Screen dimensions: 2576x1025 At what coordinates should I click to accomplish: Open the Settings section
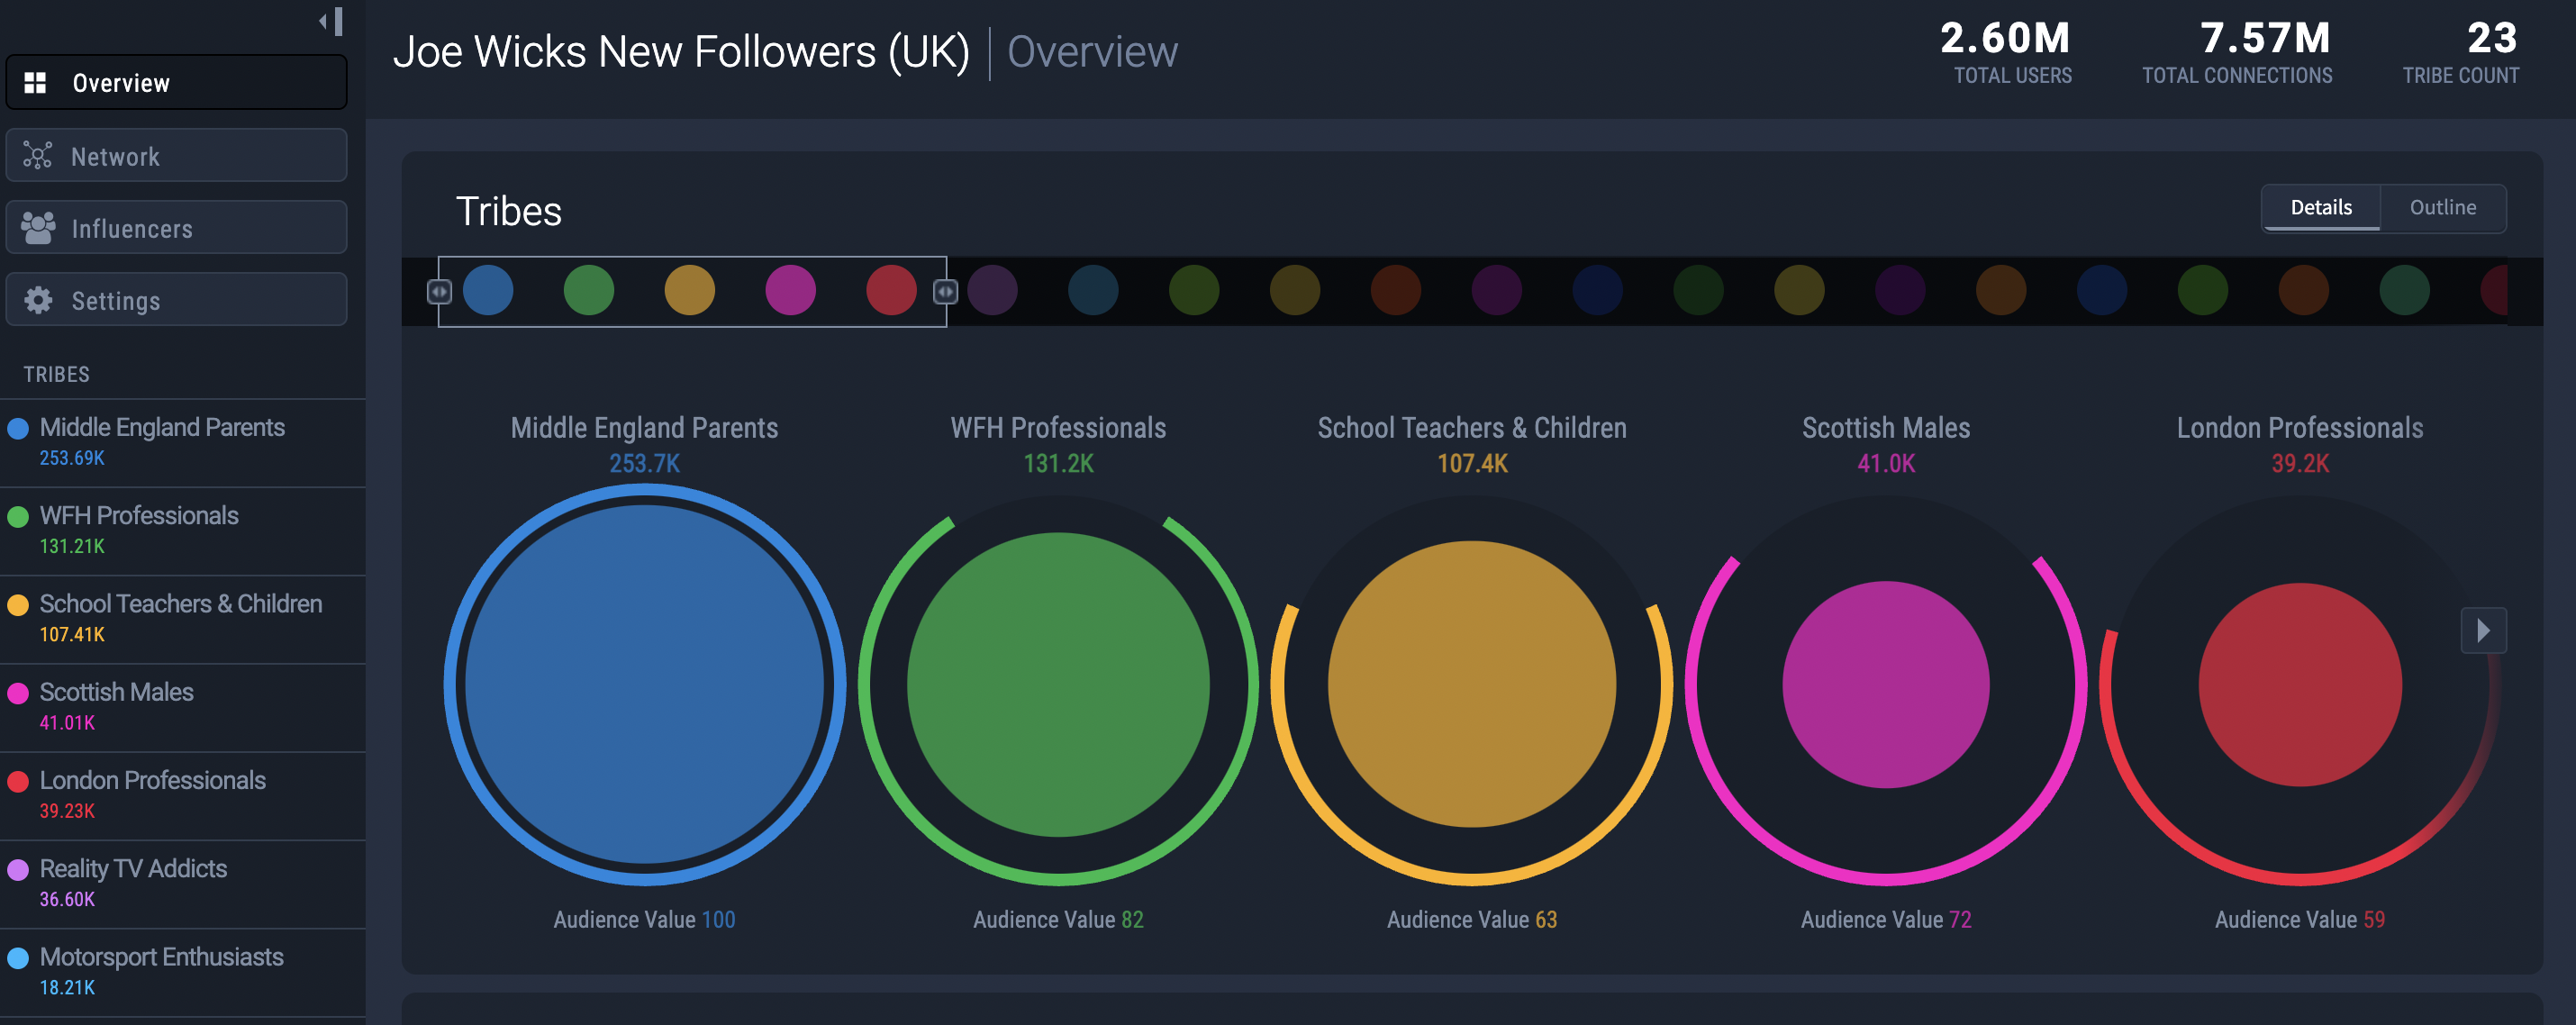pyautogui.click(x=176, y=300)
